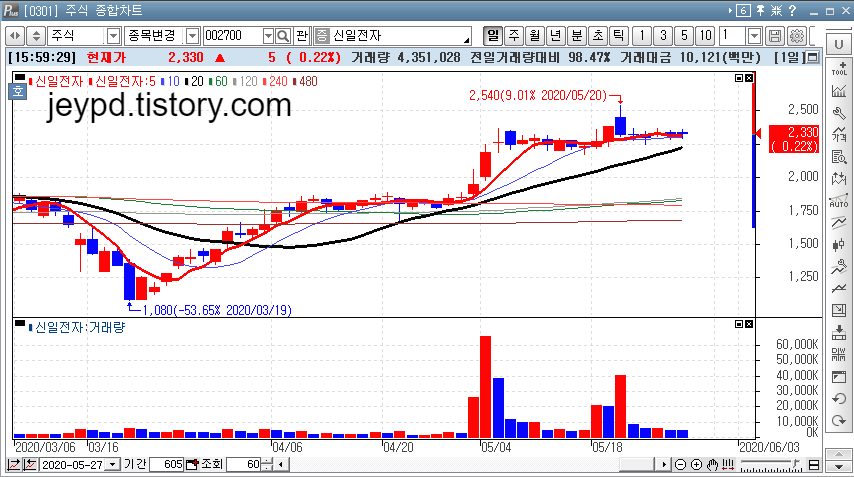The width and height of the screenshot is (854, 477).
Task: Choose interval preset 3
Action: point(663,36)
